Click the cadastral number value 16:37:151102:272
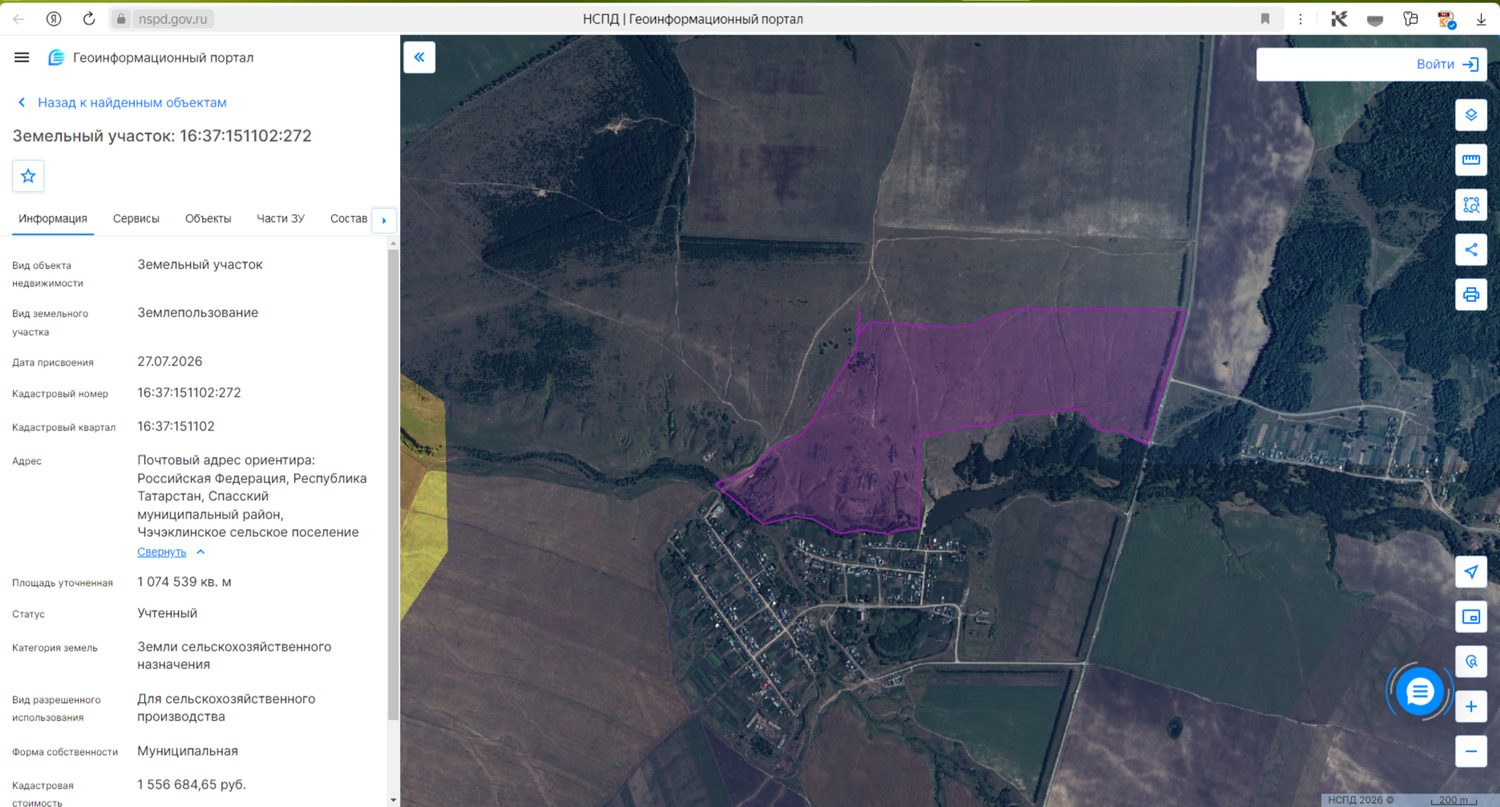This screenshot has width=1500, height=807. coord(189,393)
